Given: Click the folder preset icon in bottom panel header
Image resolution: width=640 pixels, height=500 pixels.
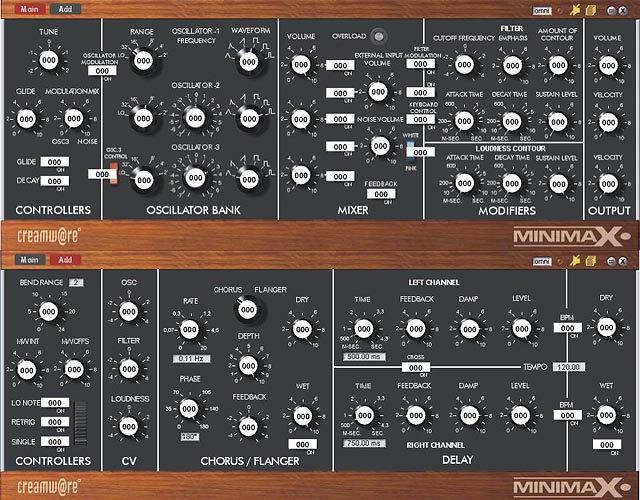Looking at the screenshot, I should (590, 261).
